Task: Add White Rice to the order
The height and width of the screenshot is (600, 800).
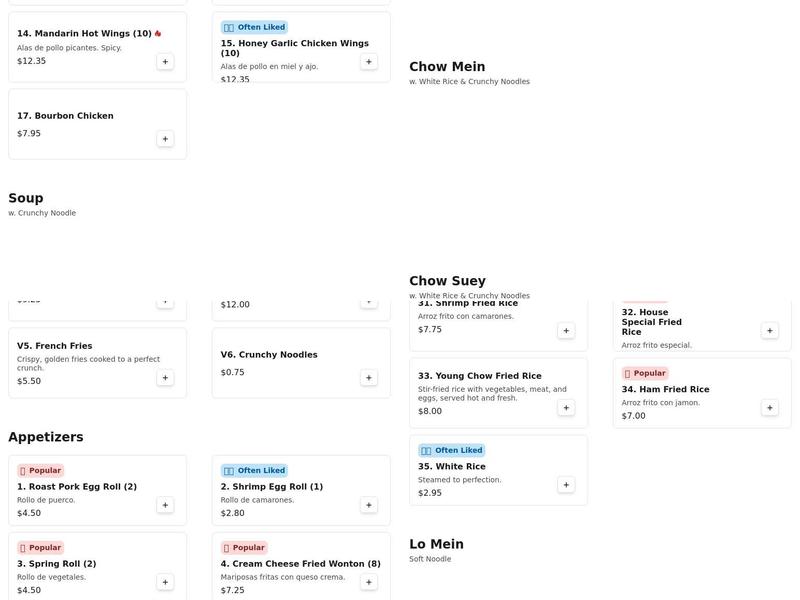Action: point(566,485)
